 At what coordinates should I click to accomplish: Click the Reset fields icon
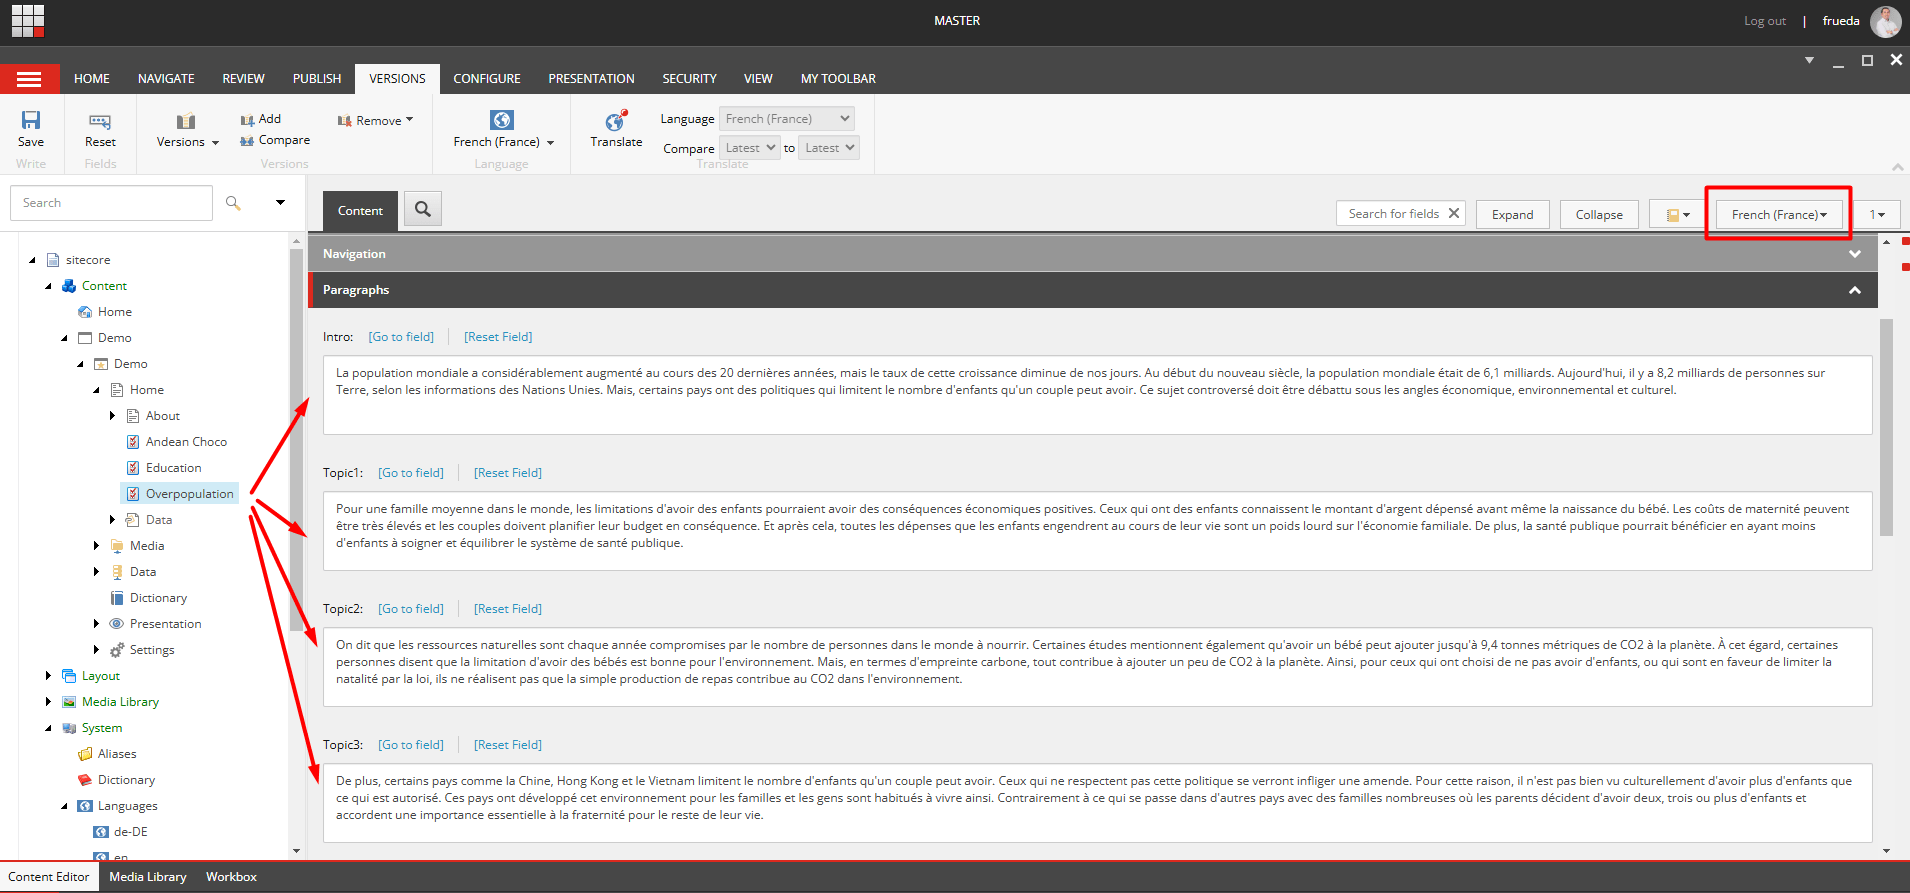point(100,122)
